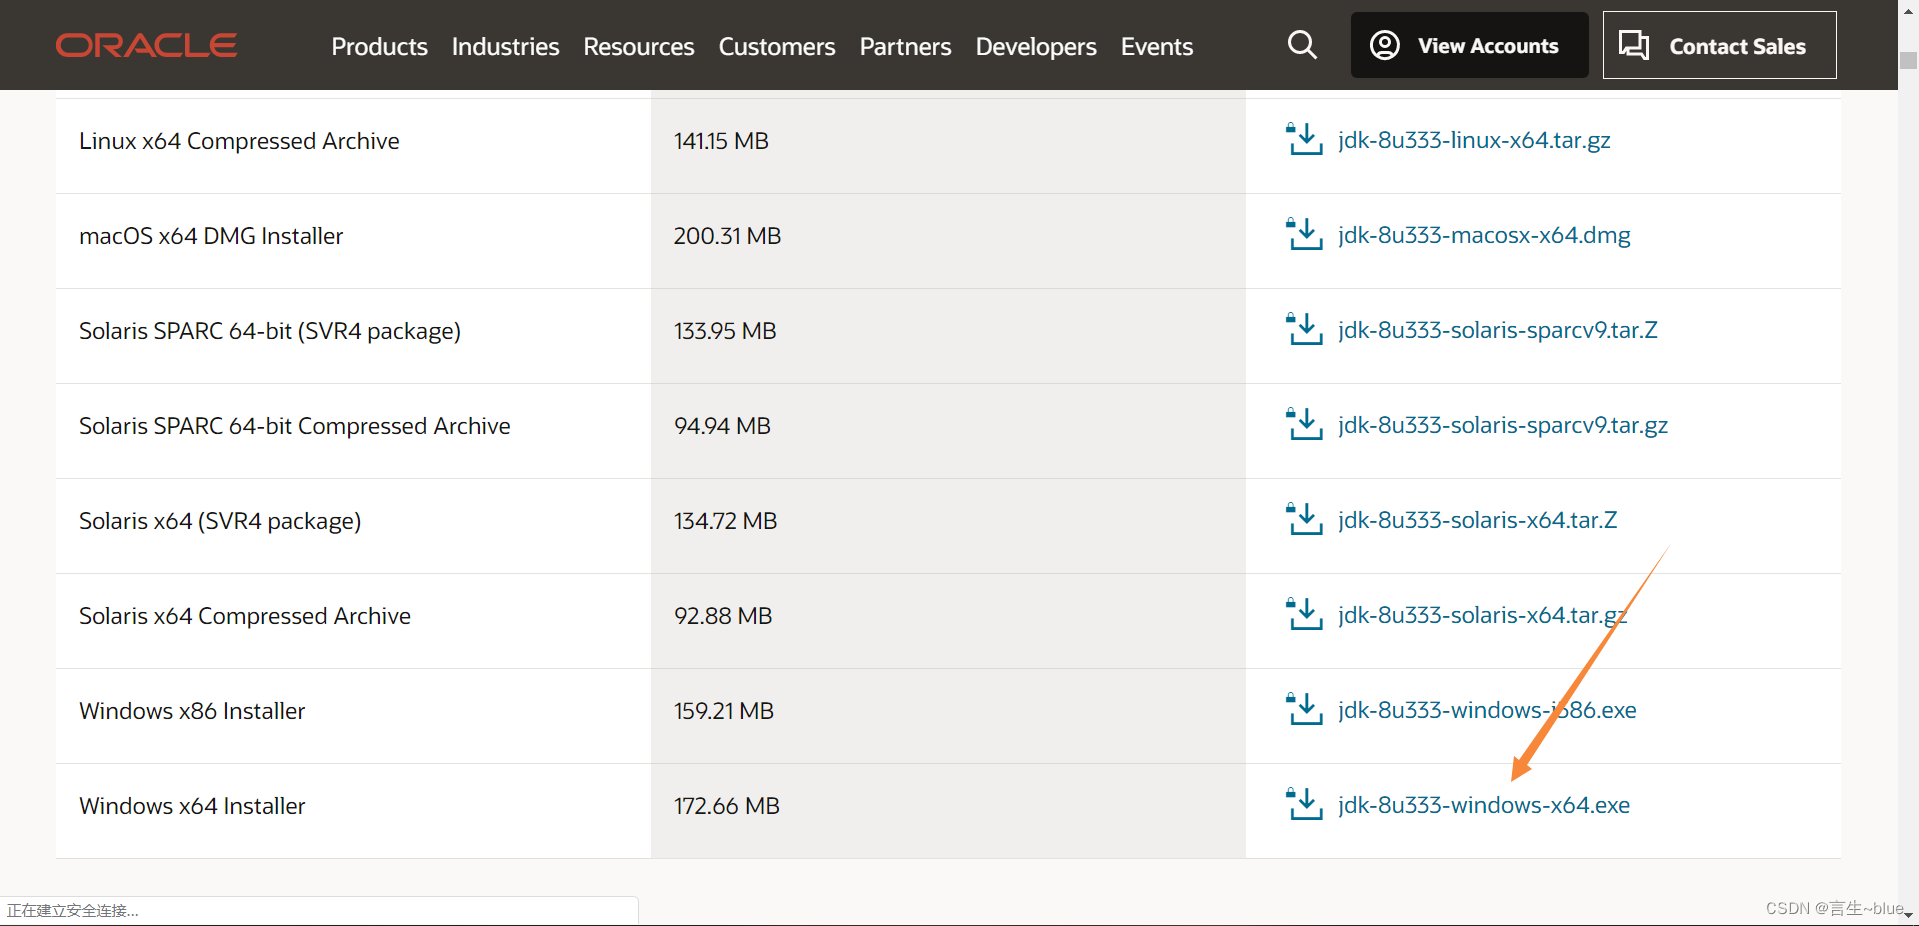This screenshot has height=926, width=1919.
Task: Open the Customers menu
Action: 777,46
